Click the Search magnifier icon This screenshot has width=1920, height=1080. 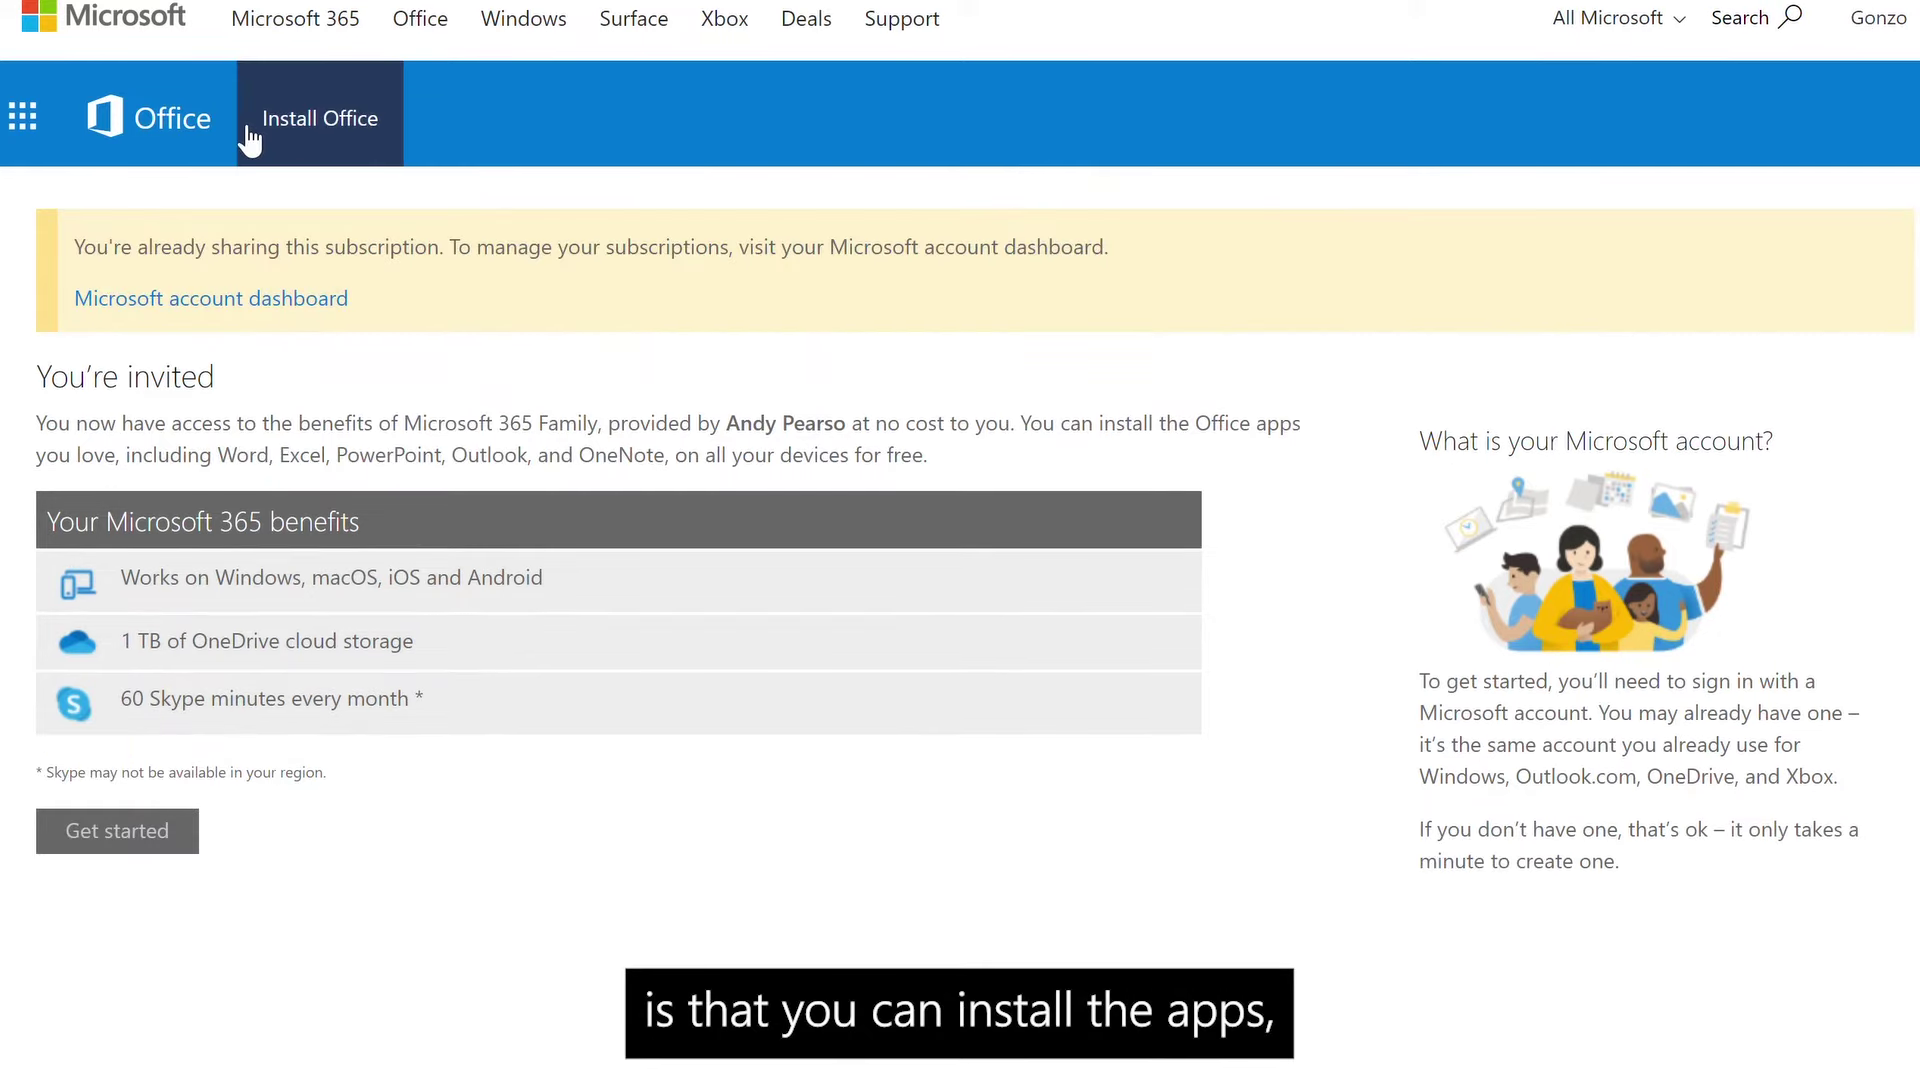click(1790, 17)
